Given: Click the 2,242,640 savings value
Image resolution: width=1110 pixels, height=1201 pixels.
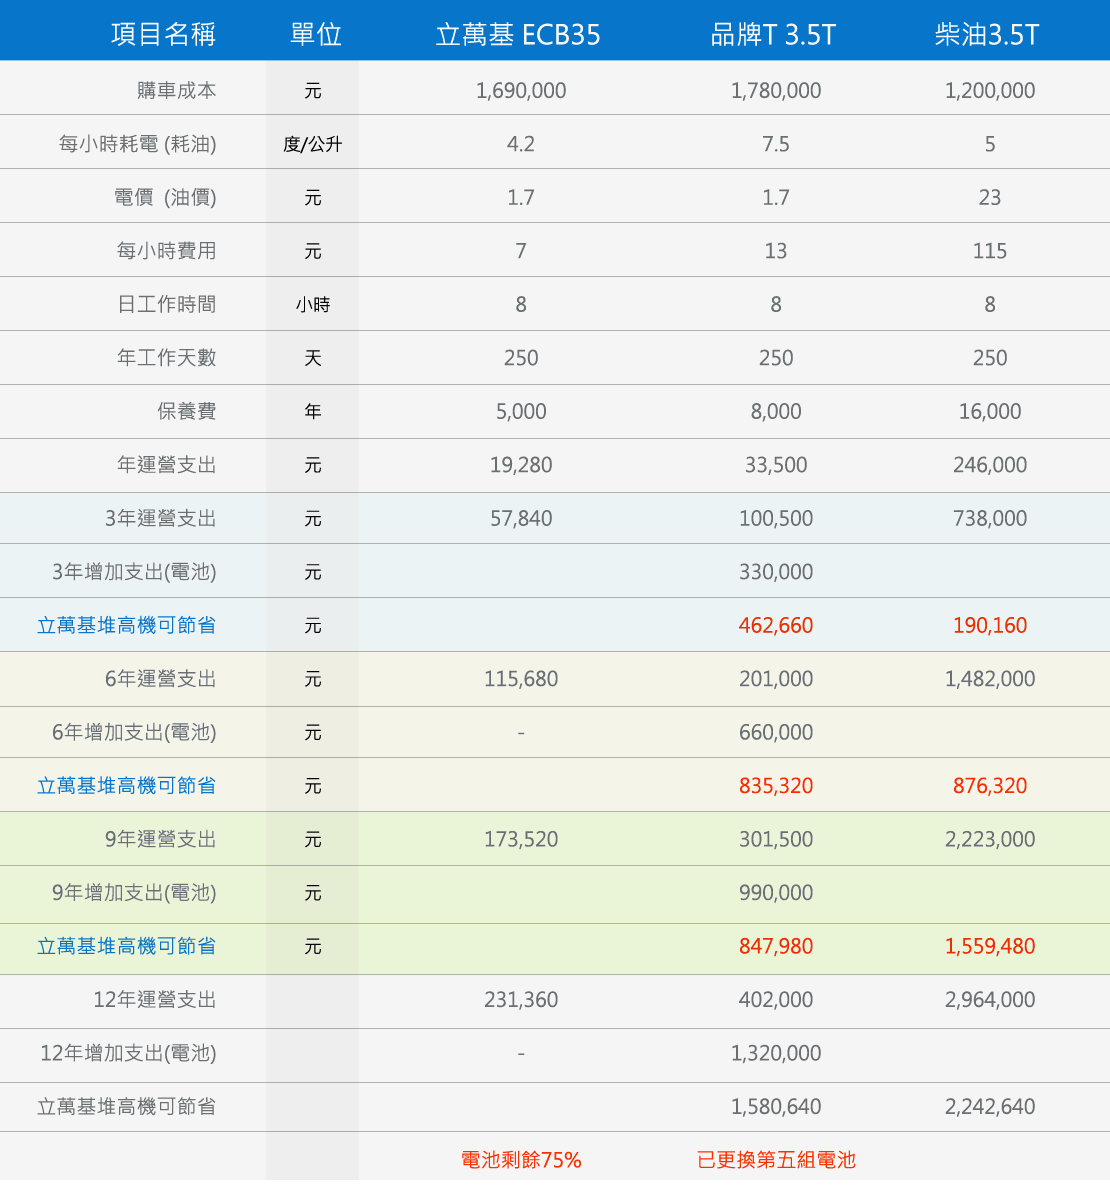Looking at the screenshot, I should point(990,1107).
